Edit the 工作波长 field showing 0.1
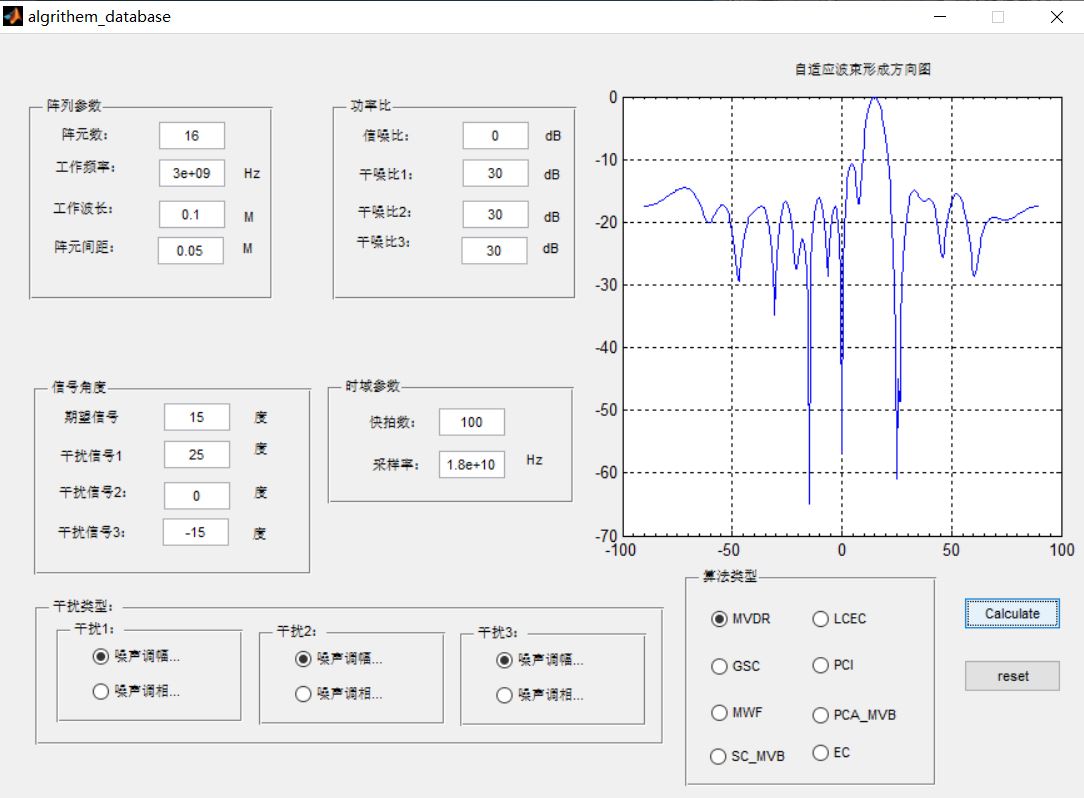 191,214
